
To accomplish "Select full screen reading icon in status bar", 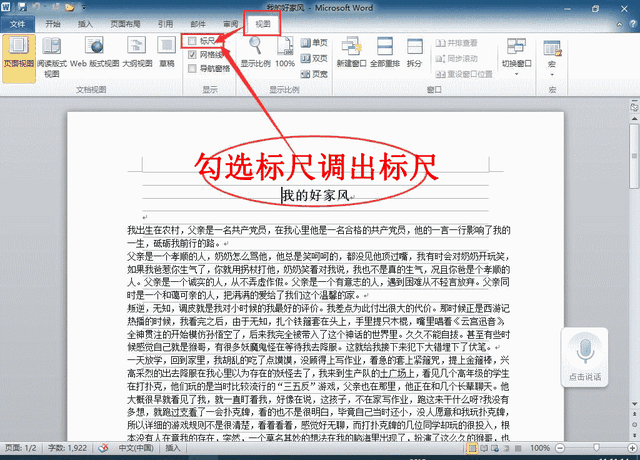I will coord(484,448).
